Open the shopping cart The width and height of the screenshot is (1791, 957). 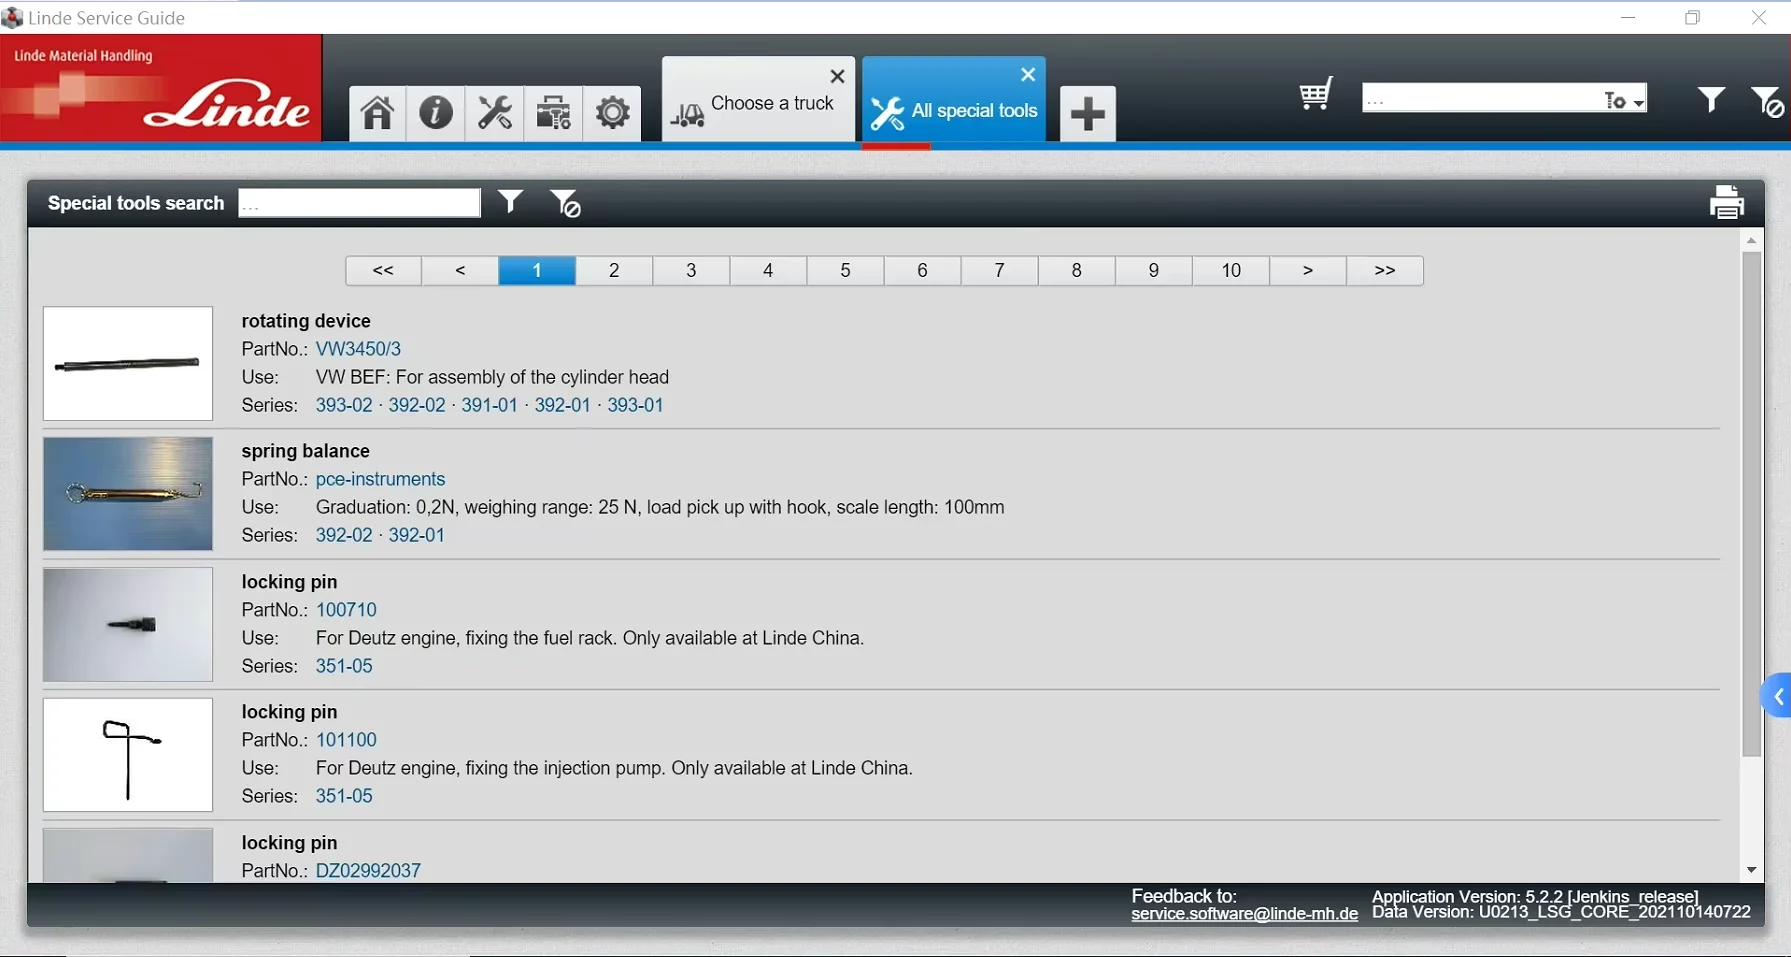click(1316, 95)
